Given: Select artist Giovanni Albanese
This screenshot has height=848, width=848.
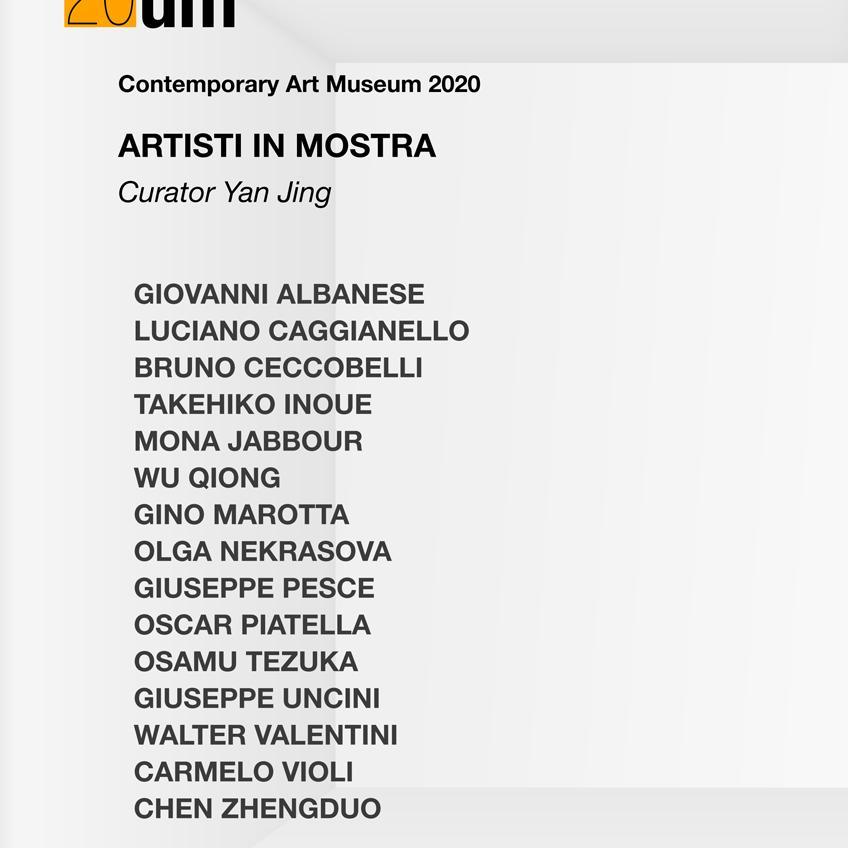Looking at the screenshot, I should 279,294.
